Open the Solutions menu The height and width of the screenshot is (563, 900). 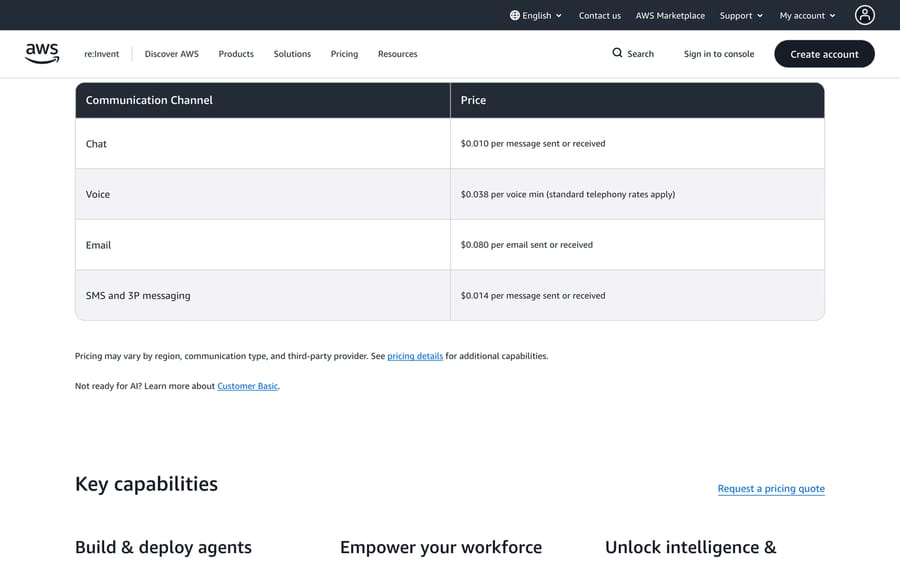click(x=292, y=54)
